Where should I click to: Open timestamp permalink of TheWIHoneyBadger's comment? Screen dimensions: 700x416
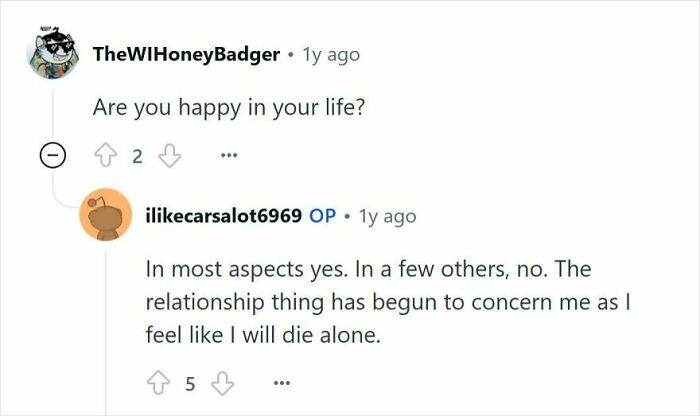331,55
